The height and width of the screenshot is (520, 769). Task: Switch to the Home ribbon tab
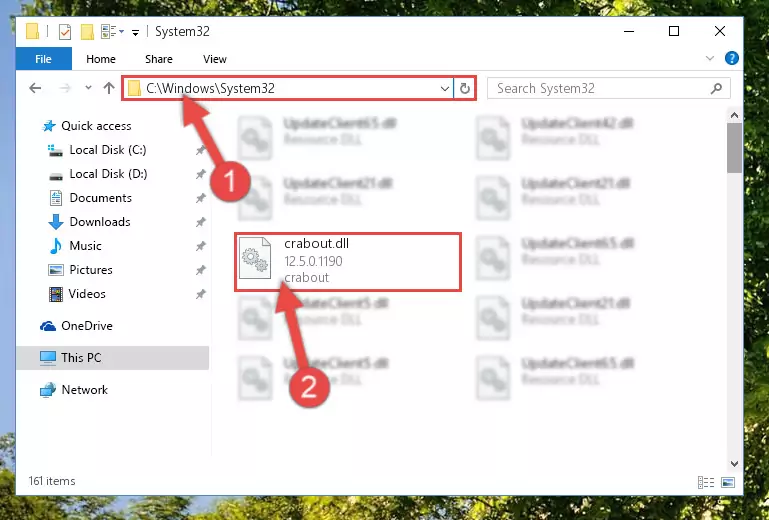tap(101, 59)
